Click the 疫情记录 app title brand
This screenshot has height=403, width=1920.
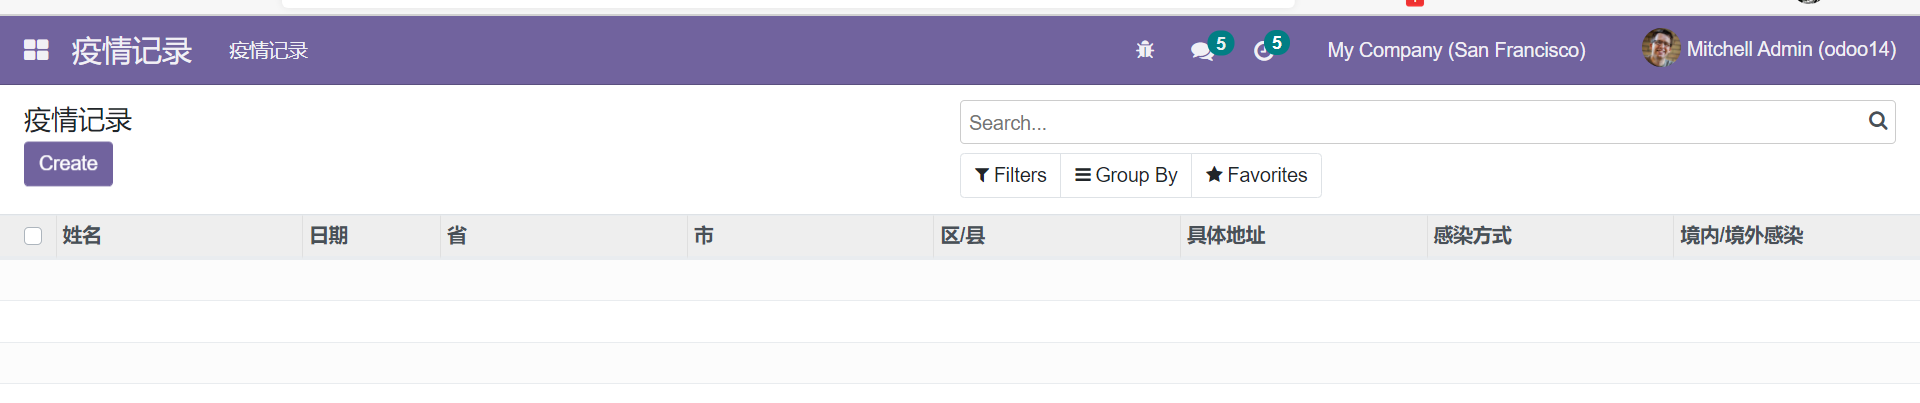pos(131,51)
